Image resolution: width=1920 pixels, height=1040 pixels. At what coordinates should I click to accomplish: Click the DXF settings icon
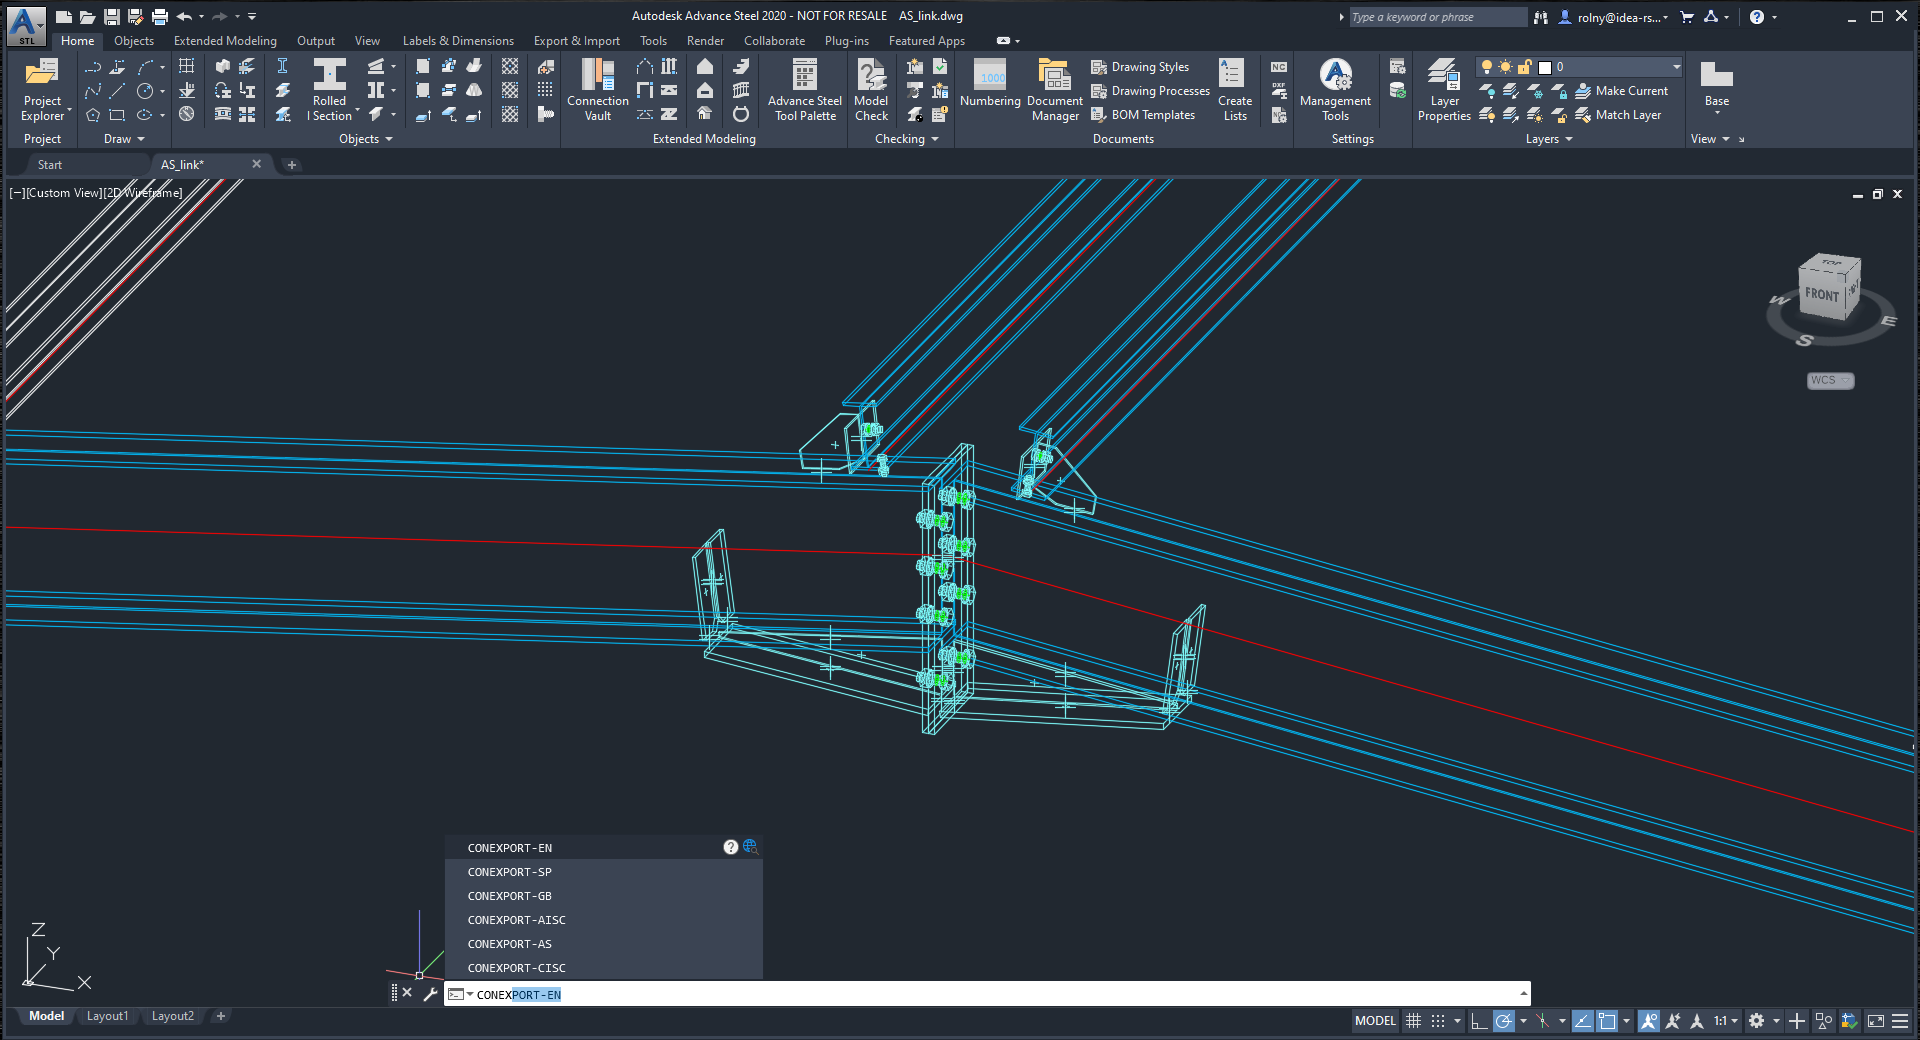[1279, 91]
